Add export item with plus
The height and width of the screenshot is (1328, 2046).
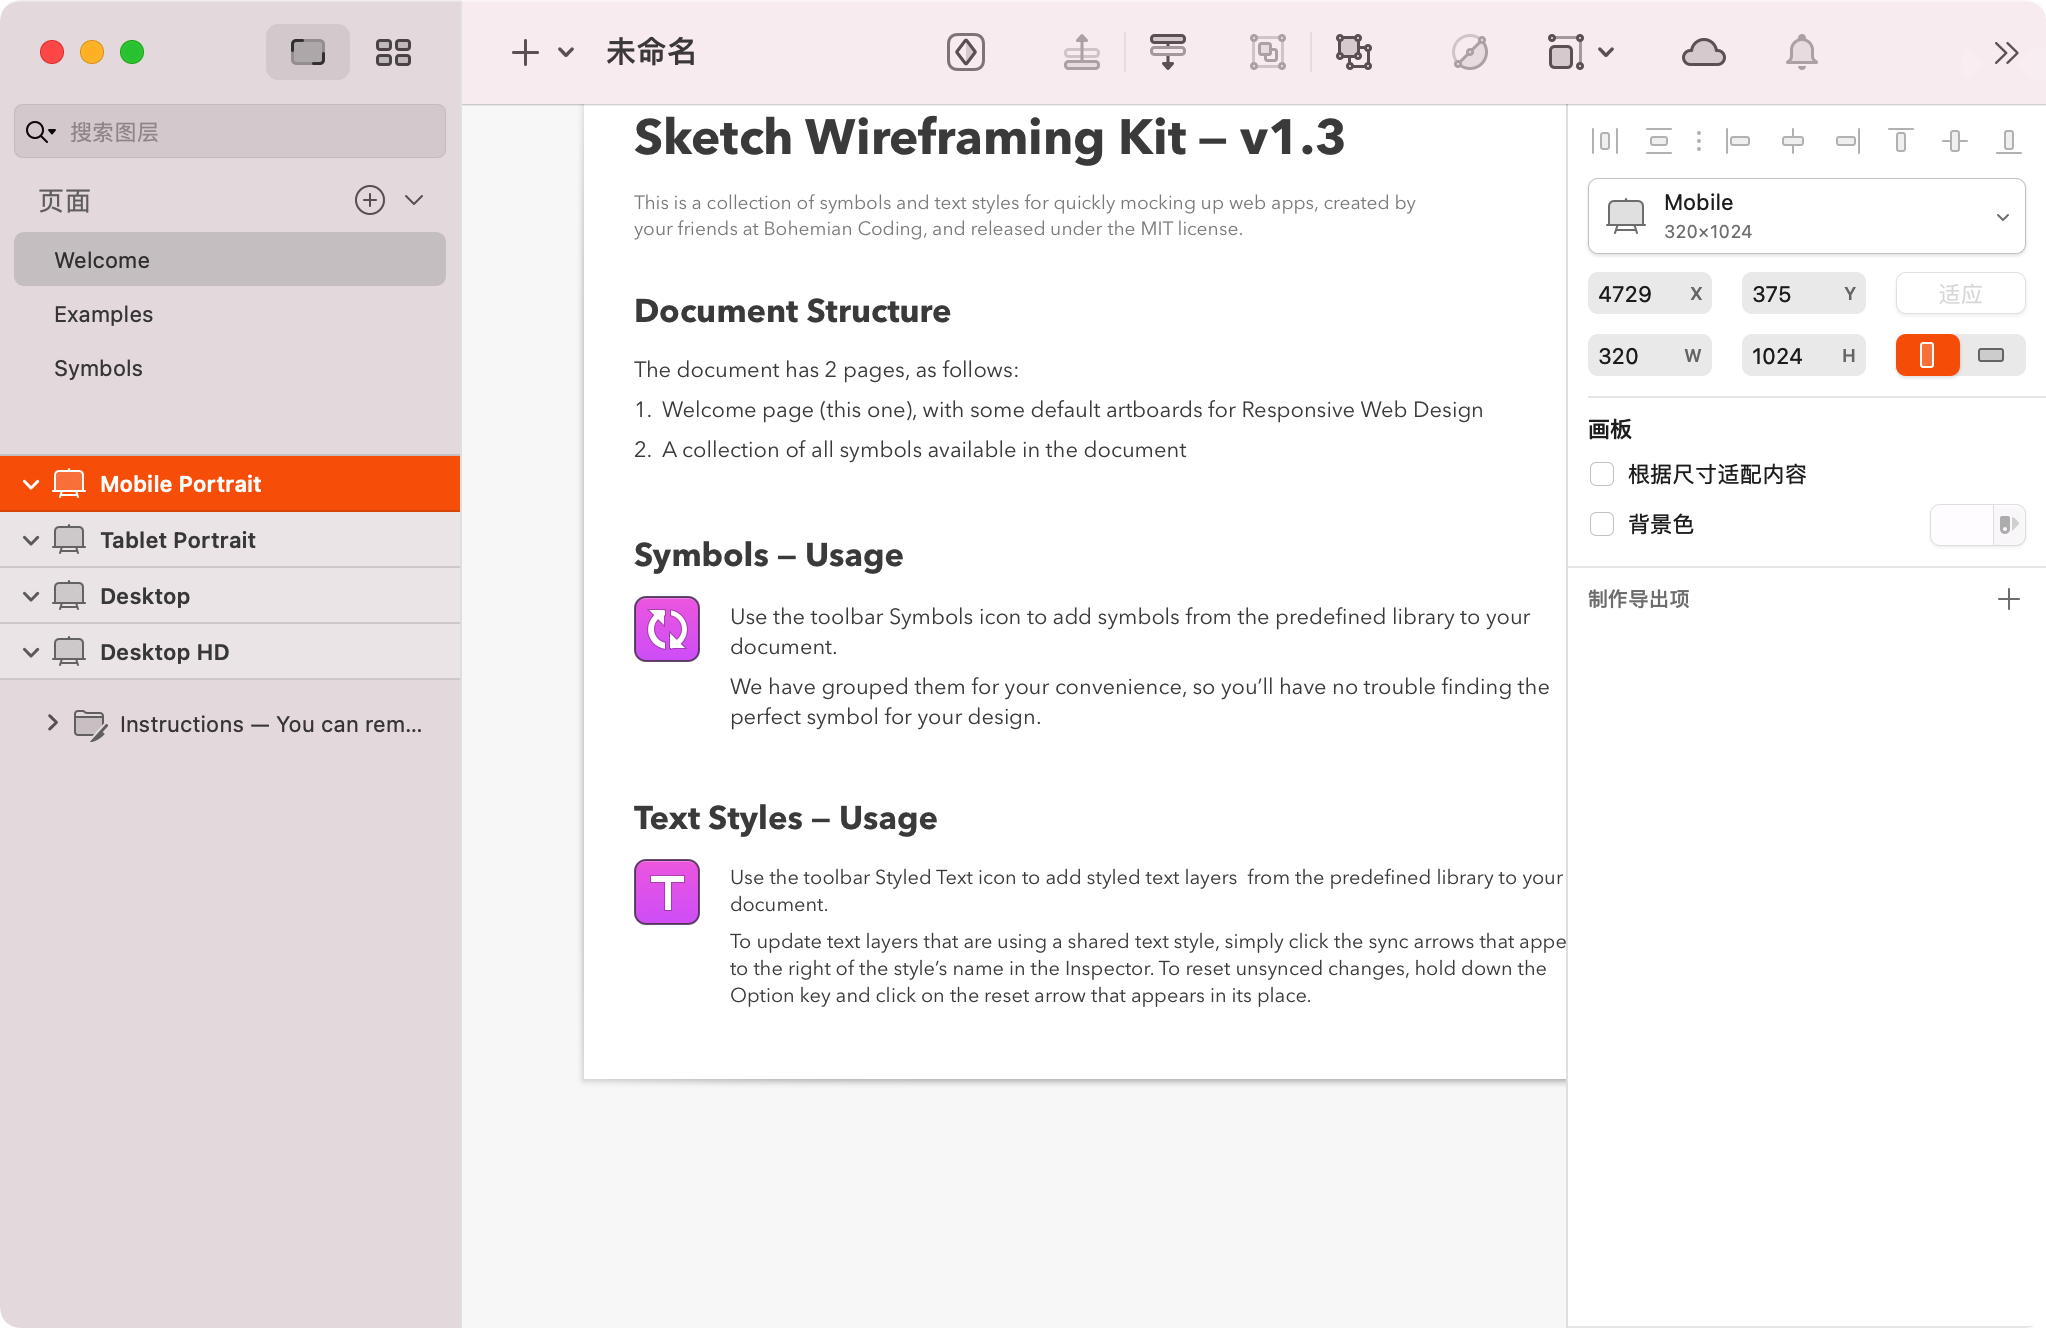[x=2008, y=599]
